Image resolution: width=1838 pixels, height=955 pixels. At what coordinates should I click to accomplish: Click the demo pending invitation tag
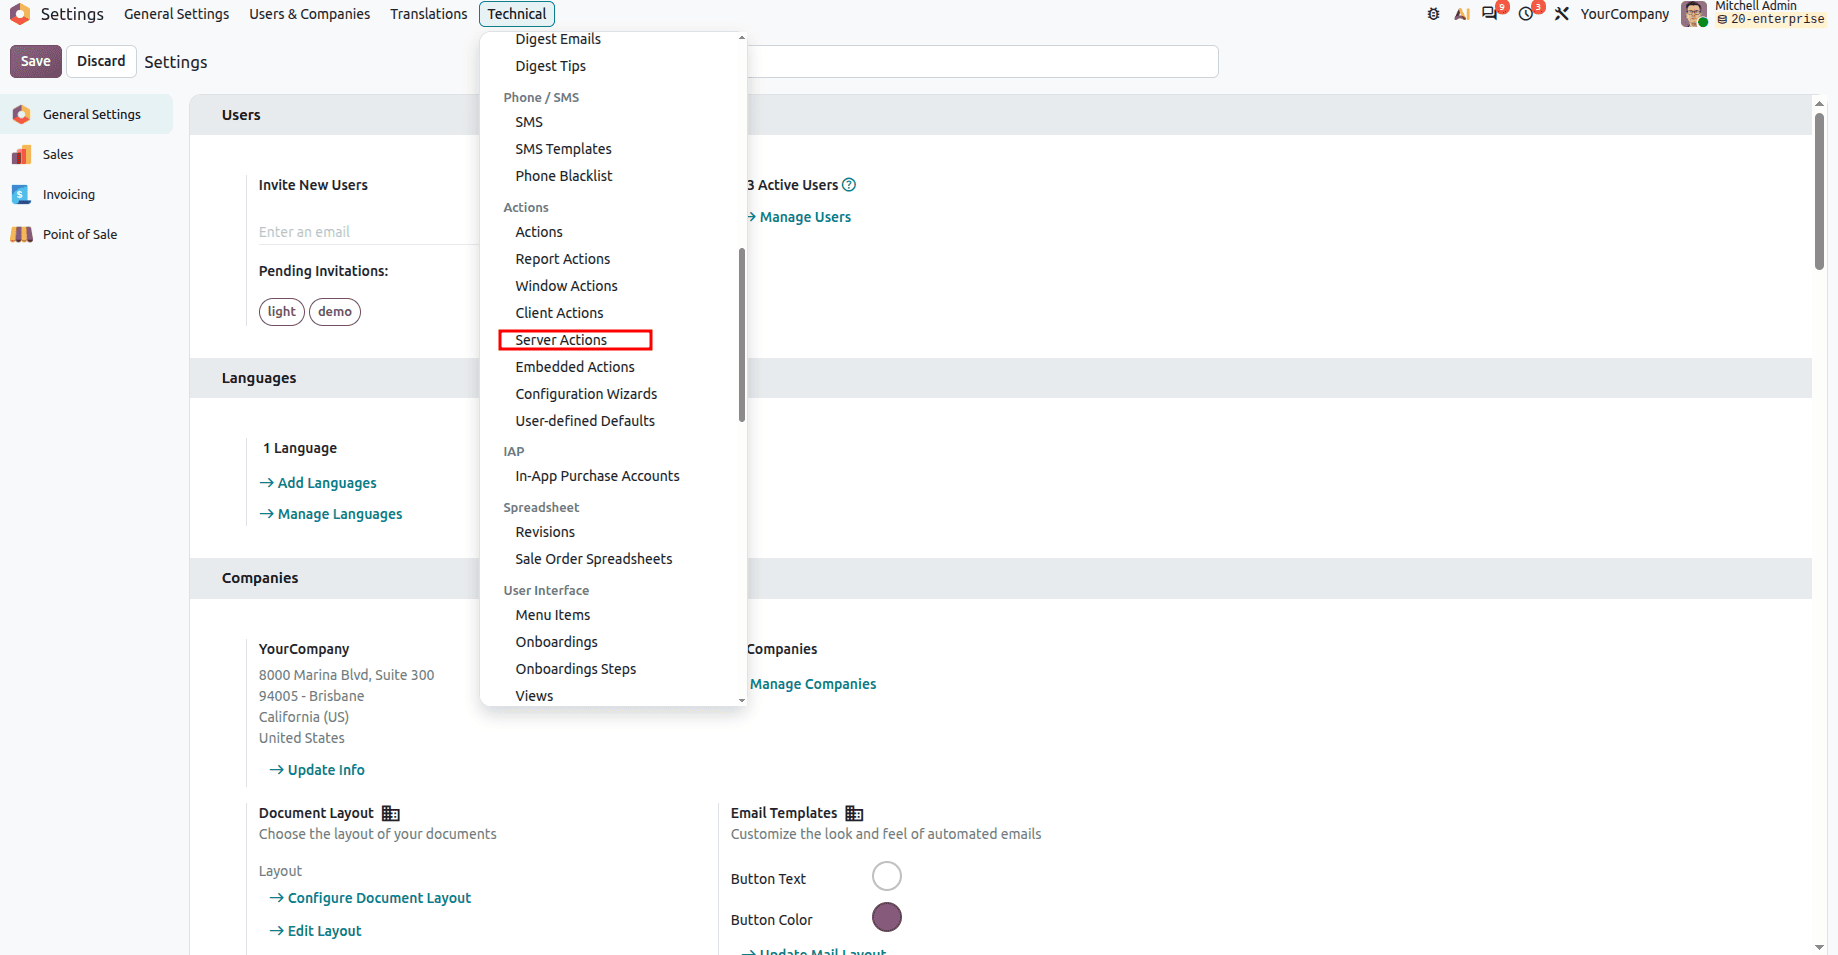tap(335, 312)
